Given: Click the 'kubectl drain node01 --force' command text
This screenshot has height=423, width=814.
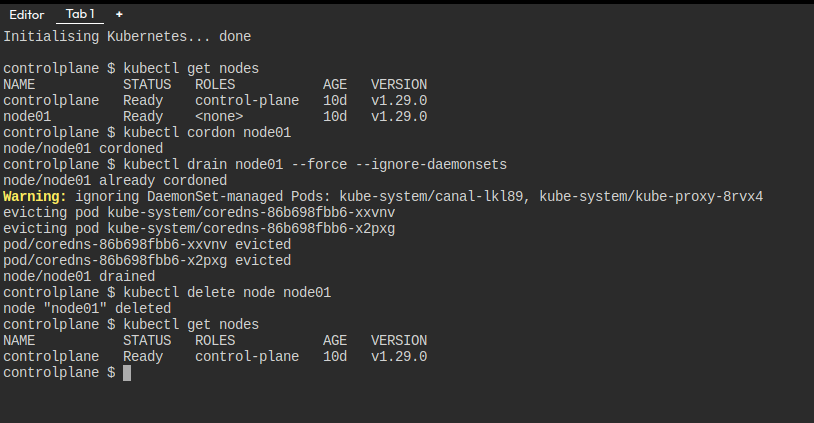Looking at the screenshot, I should point(235,165).
